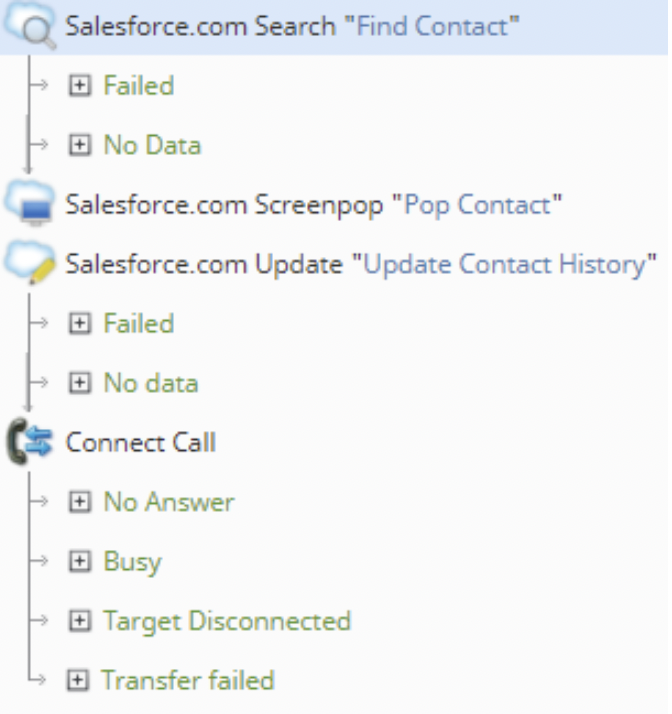The image size is (672, 714).
Task: Expand the Target Disconnected branch
Action: pyautogui.click(x=80, y=620)
